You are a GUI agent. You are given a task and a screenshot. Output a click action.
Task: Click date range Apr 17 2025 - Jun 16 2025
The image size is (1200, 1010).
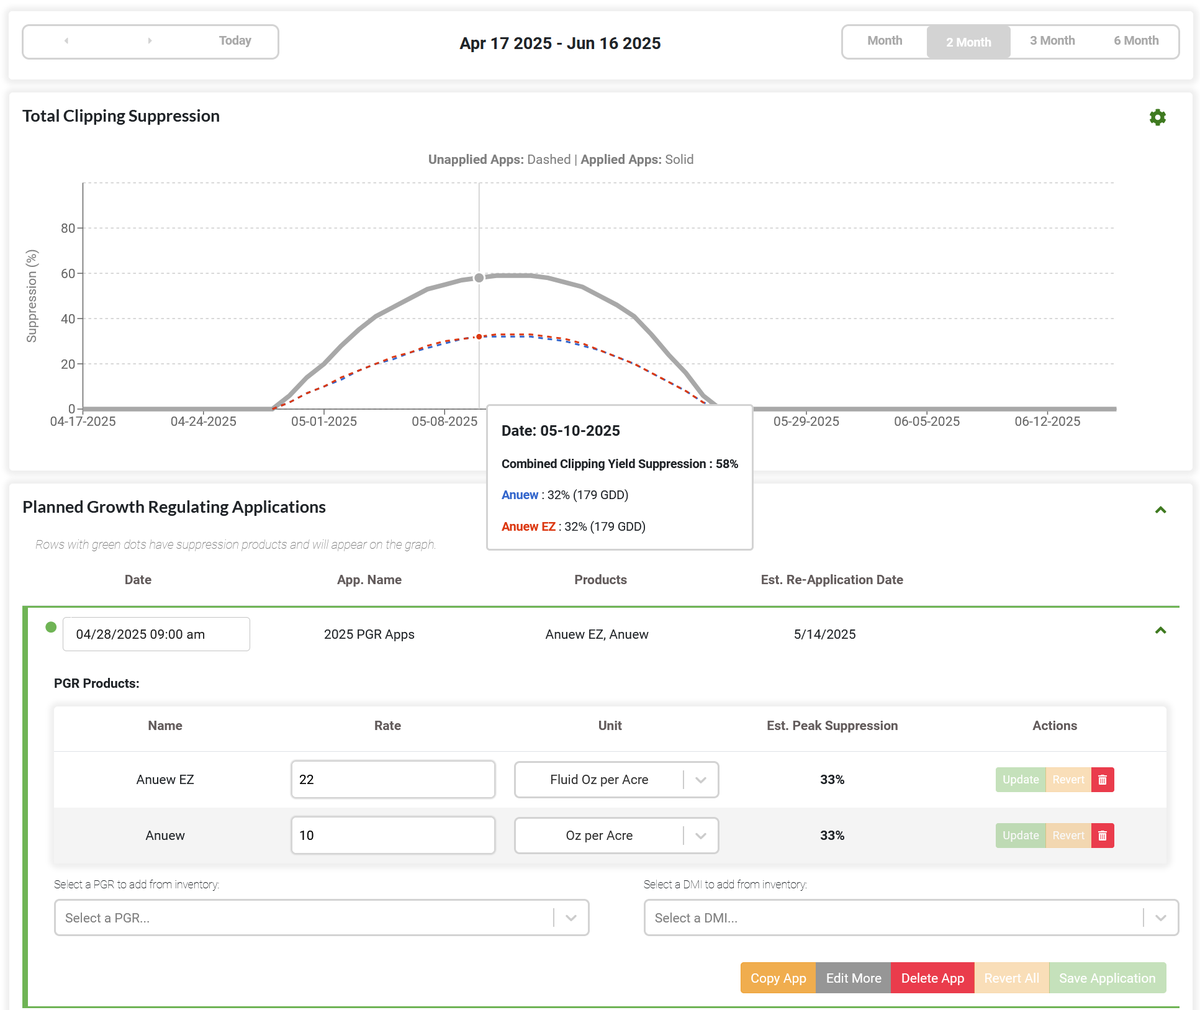[x=560, y=43]
